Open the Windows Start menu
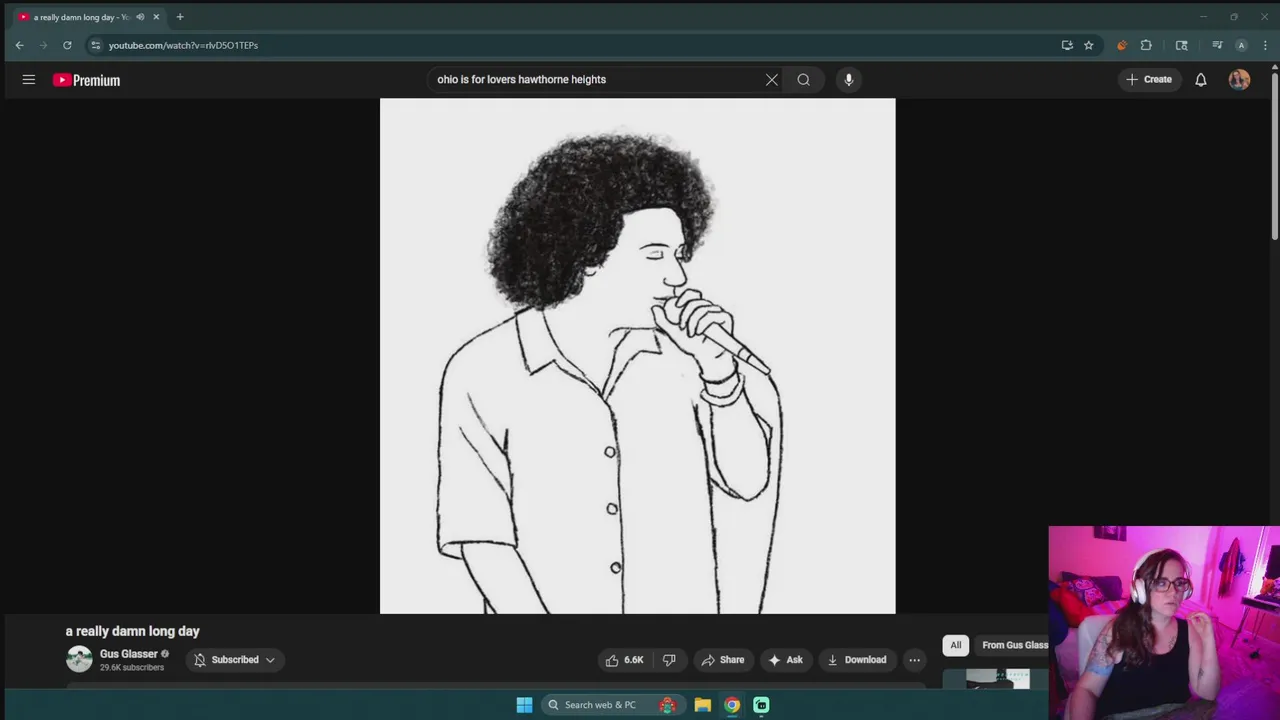This screenshot has height=720, width=1280. tap(524, 705)
